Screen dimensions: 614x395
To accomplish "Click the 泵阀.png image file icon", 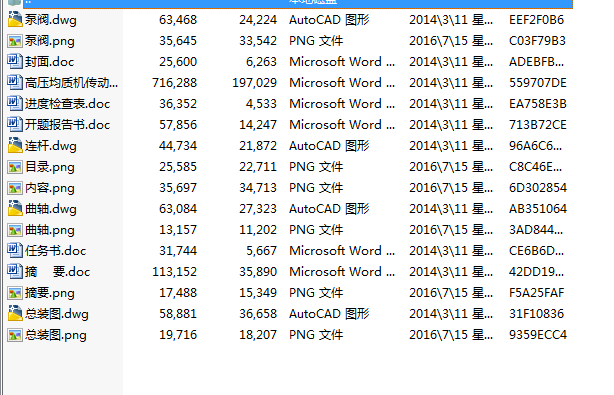I will coord(15,41).
